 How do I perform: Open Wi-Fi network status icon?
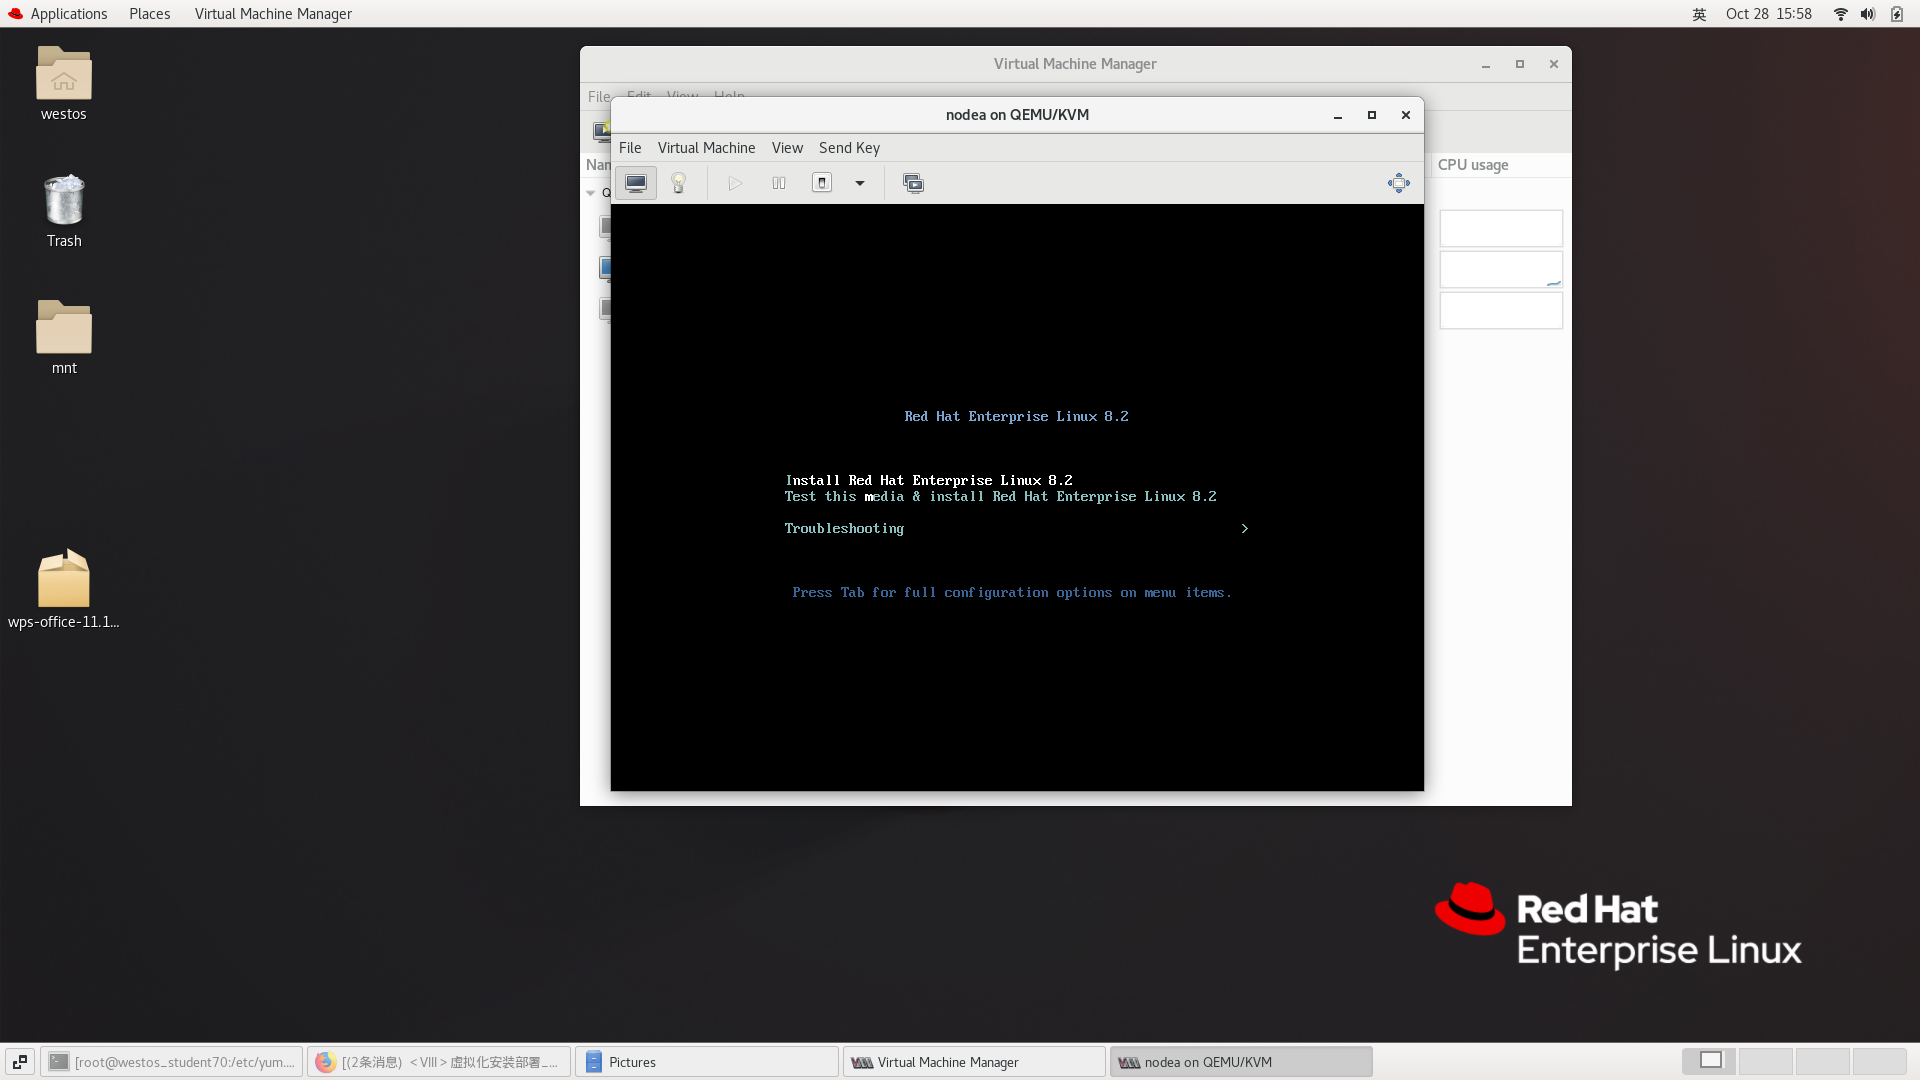point(1840,14)
